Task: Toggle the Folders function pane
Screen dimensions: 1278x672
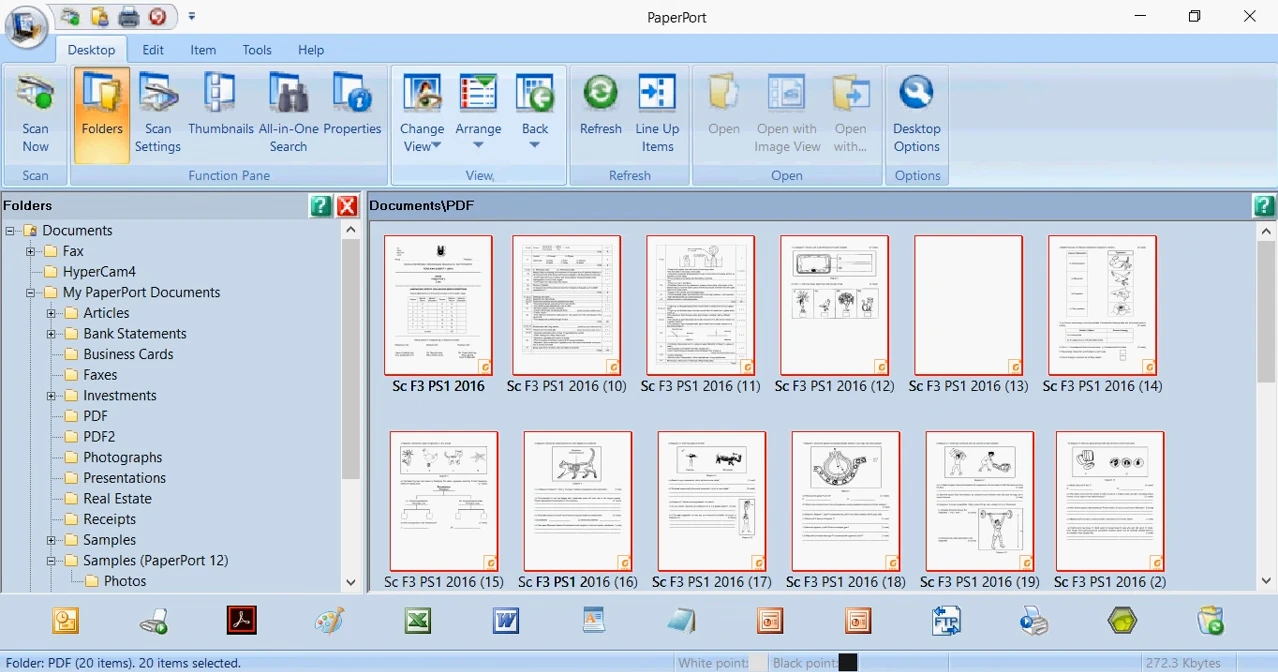Action: pyautogui.click(x=102, y=113)
